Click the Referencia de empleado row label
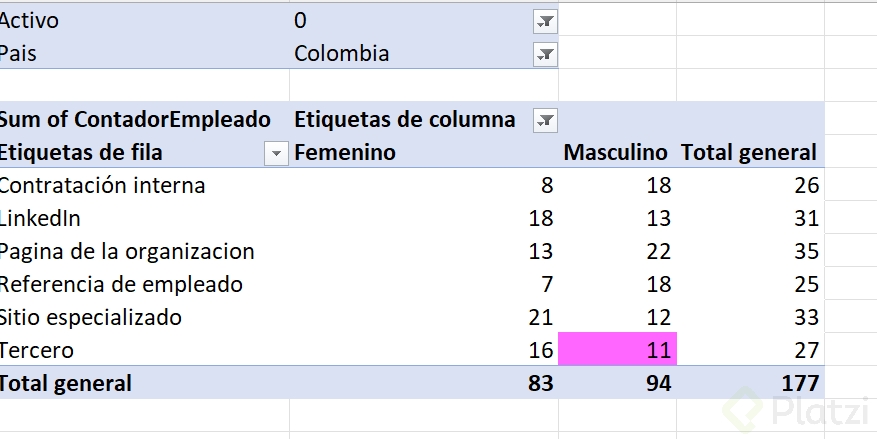 click(x=121, y=284)
